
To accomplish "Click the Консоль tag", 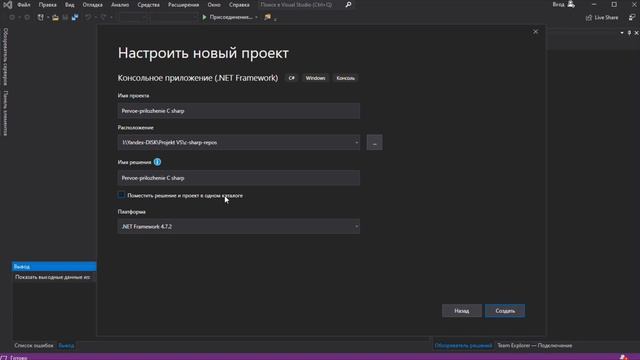I will pos(345,78).
